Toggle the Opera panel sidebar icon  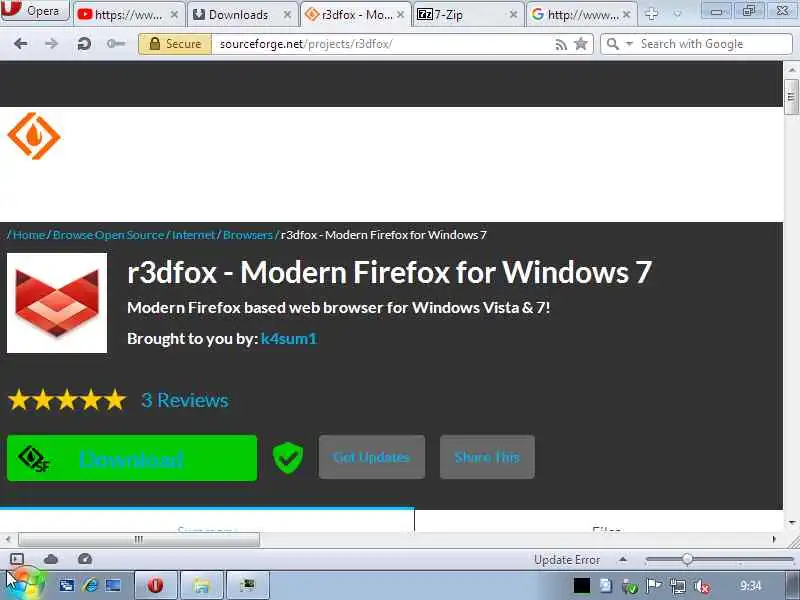(x=17, y=559)
